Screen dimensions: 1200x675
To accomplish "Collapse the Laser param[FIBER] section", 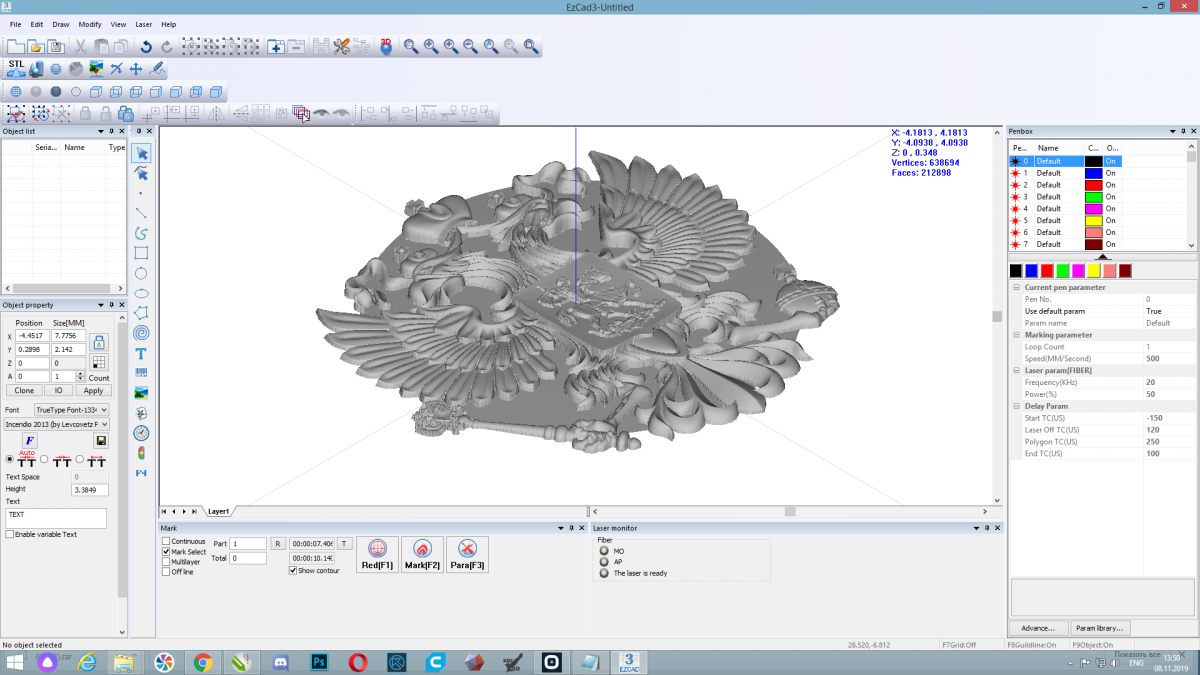I will (1016, 370).
